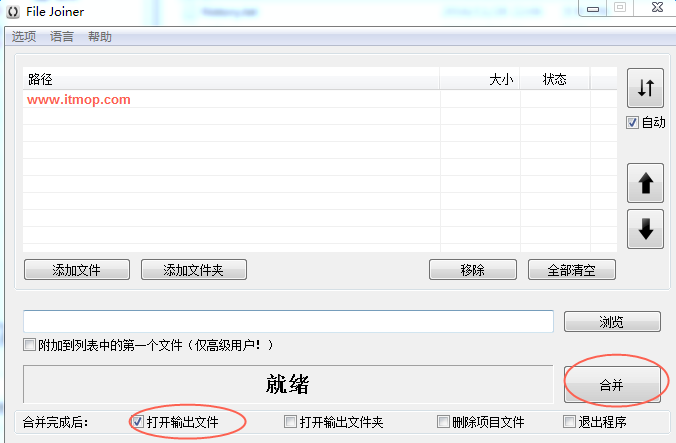Sort list by the 路径 column header
The height and width of the screenshot is (443, 676).
[x=231, y=79]
